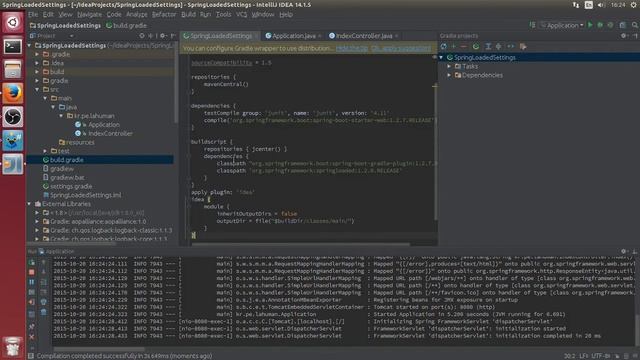This screenshot has width=640, height=360.
Task: Expand the .gradle folder
Action: [x=37, y=54]
